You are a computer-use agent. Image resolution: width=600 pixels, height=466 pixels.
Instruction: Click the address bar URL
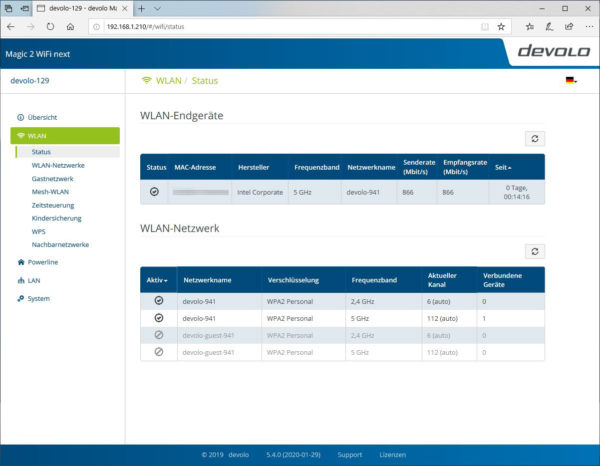145,27
